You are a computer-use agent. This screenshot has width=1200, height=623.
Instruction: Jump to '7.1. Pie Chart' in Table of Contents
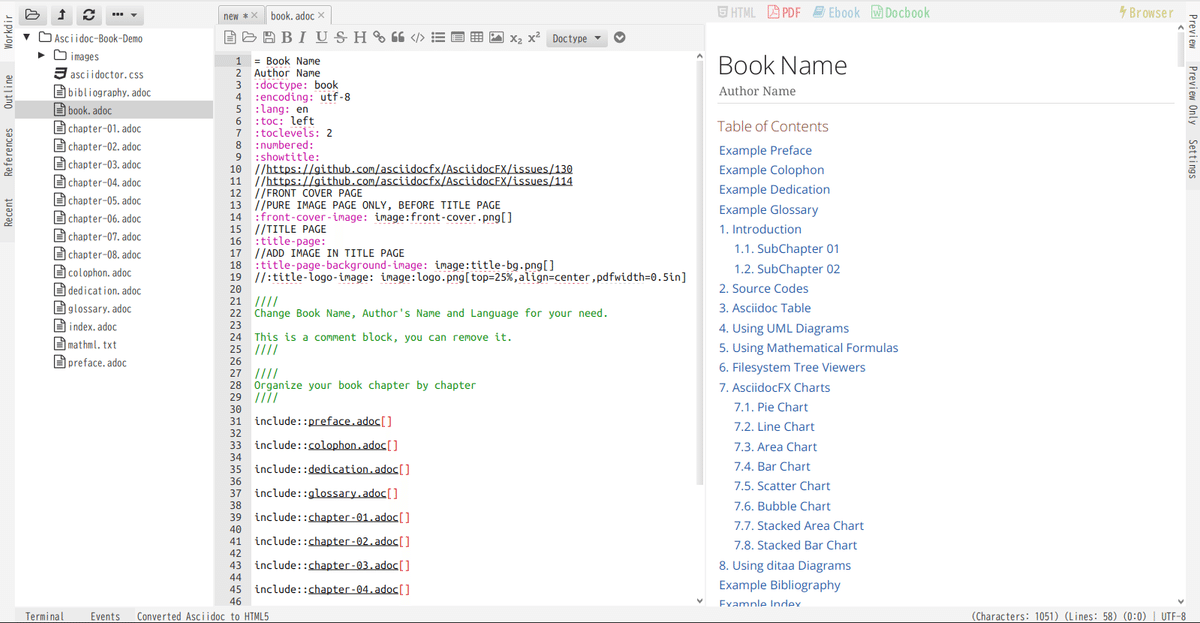[x=771, y=407]
